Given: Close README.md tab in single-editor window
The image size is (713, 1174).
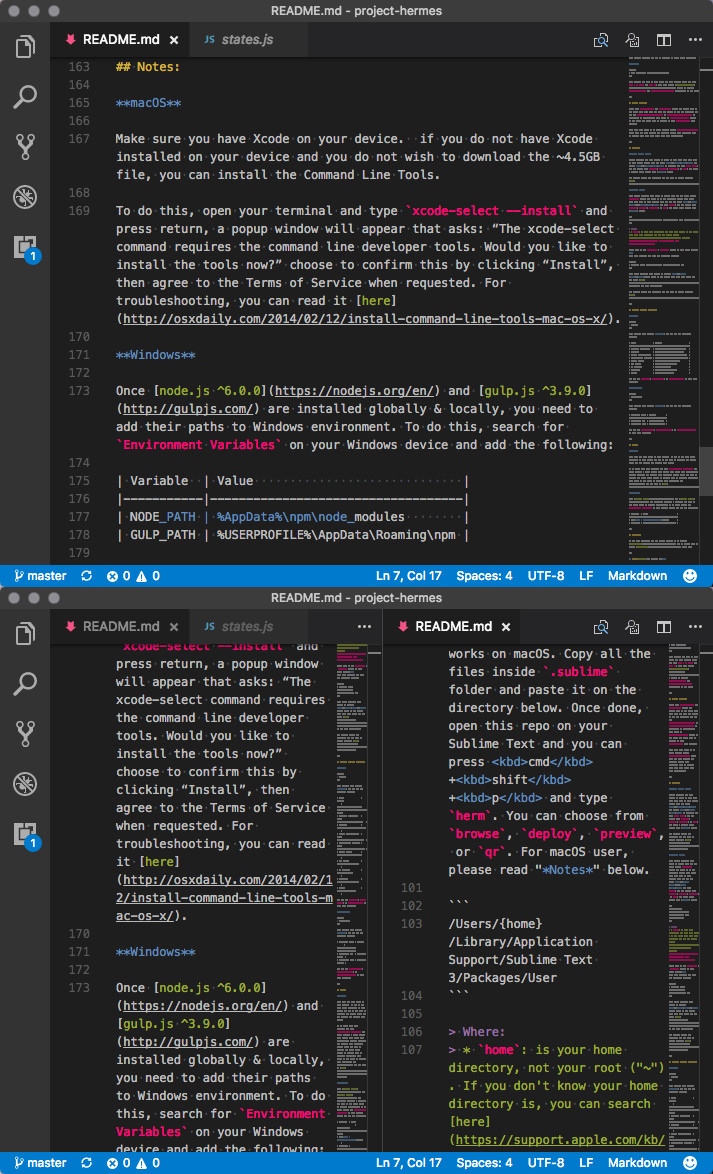Looking at the screenshot, I should pyautogui.click(x=174, y=40).
